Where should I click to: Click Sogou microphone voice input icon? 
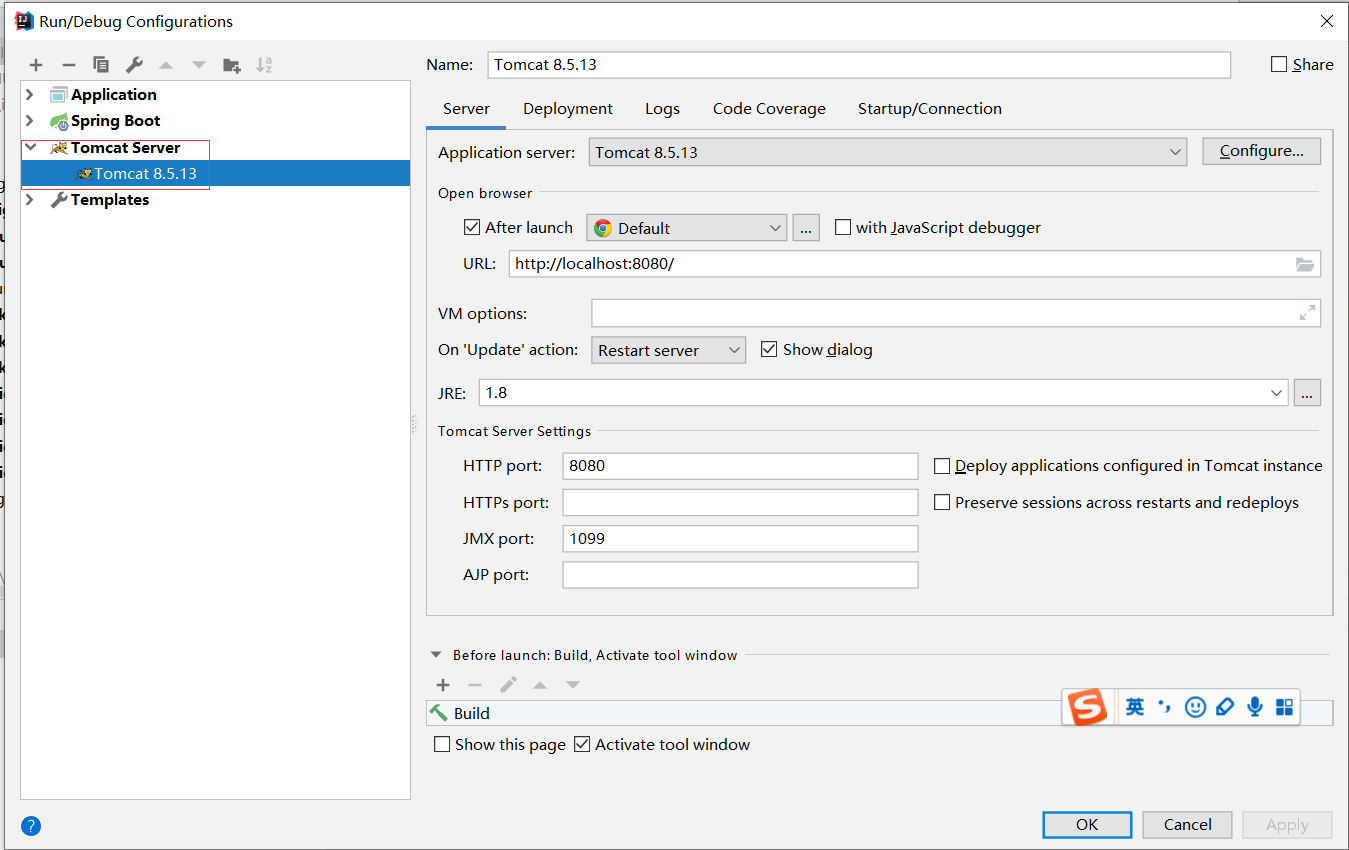click(1255, 707)
